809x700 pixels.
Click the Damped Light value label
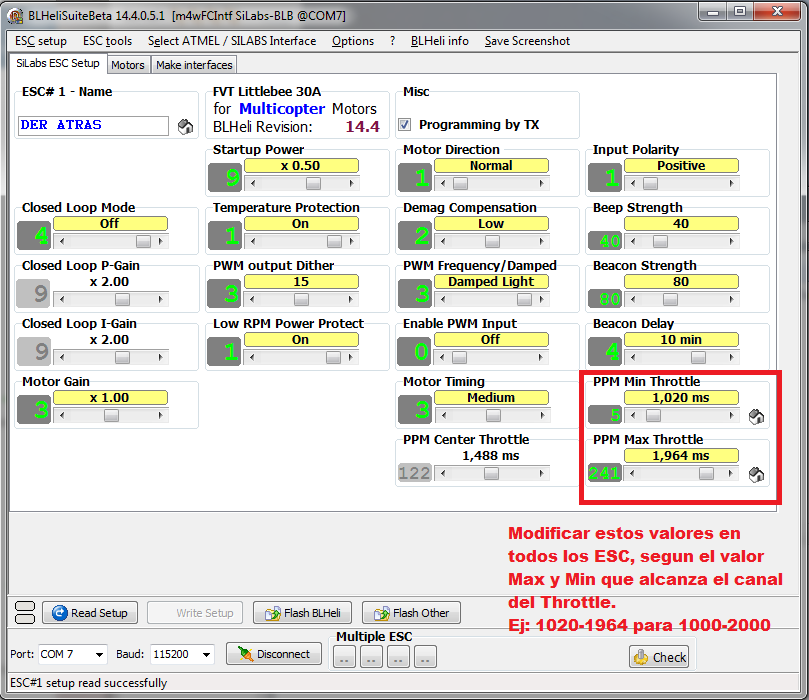[491, 282]
